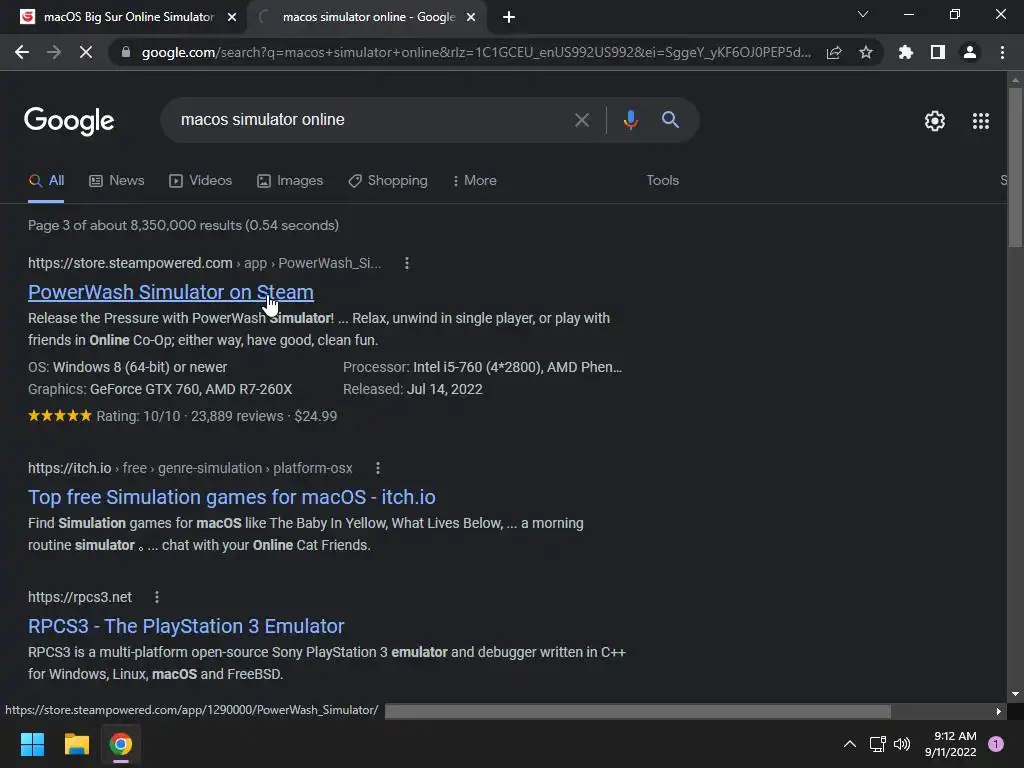Viewport: 1024px width, 768px height.
Task: Click the Chrome taskbar icon
Action: click(121, 744)
